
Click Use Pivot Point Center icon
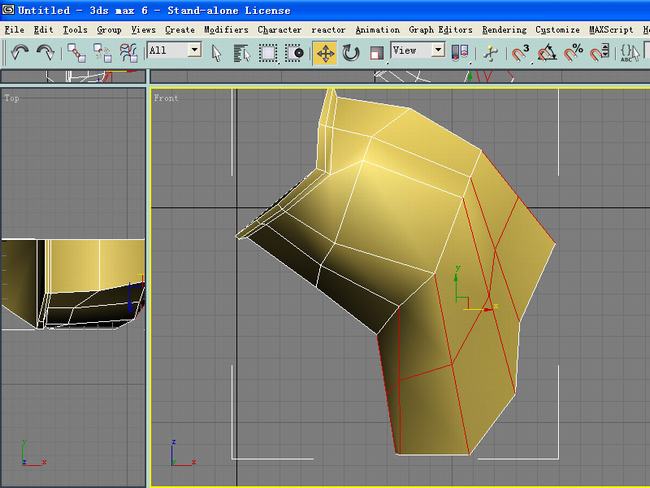coord(460,53)
